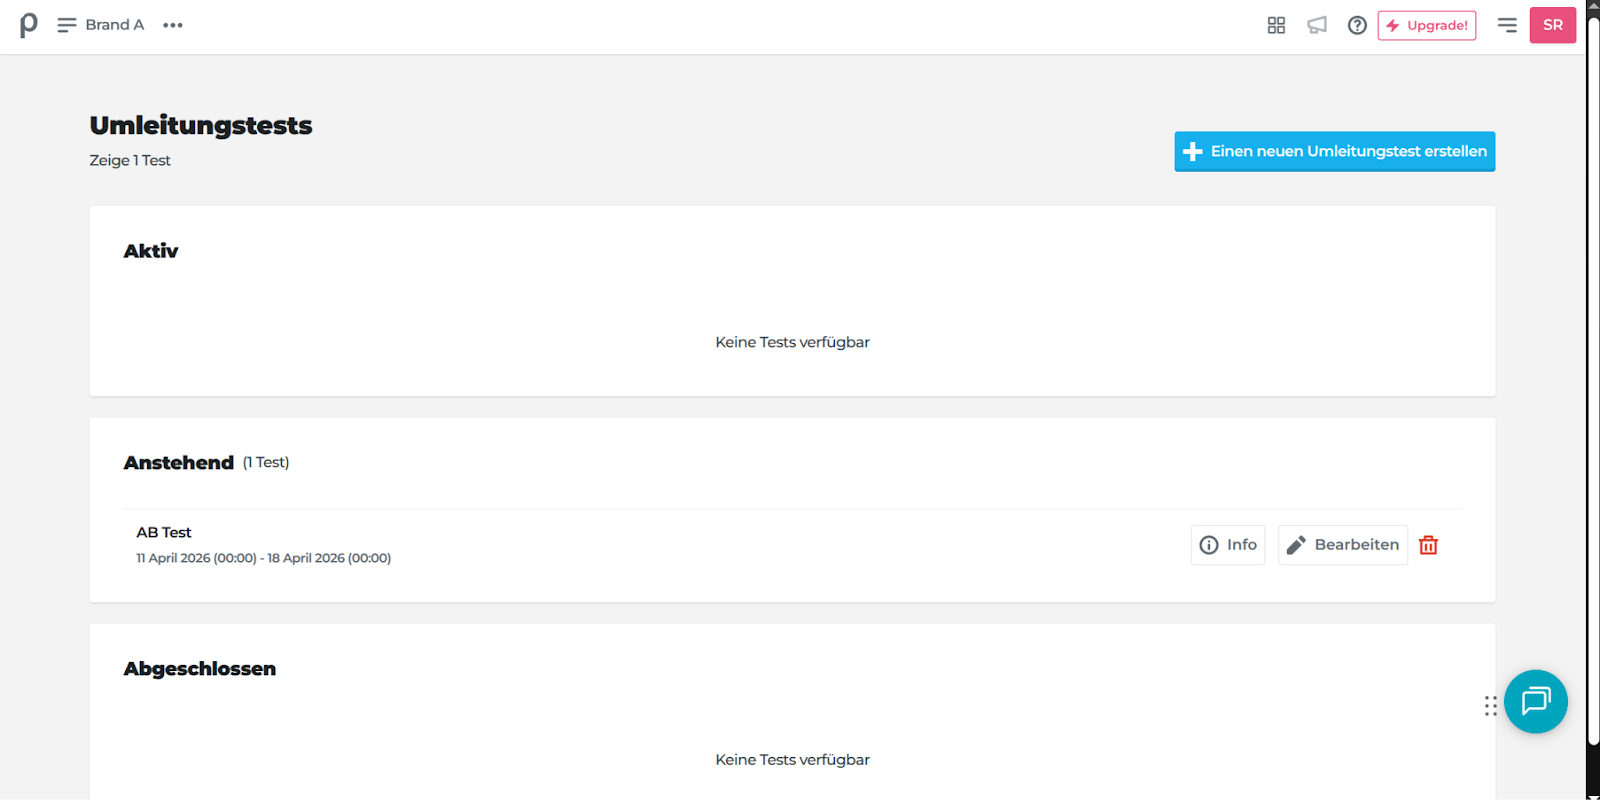This screenshot has height=800, width=1600.
Task: Open the apps grid icon
Action: (x=1276, y=25)
